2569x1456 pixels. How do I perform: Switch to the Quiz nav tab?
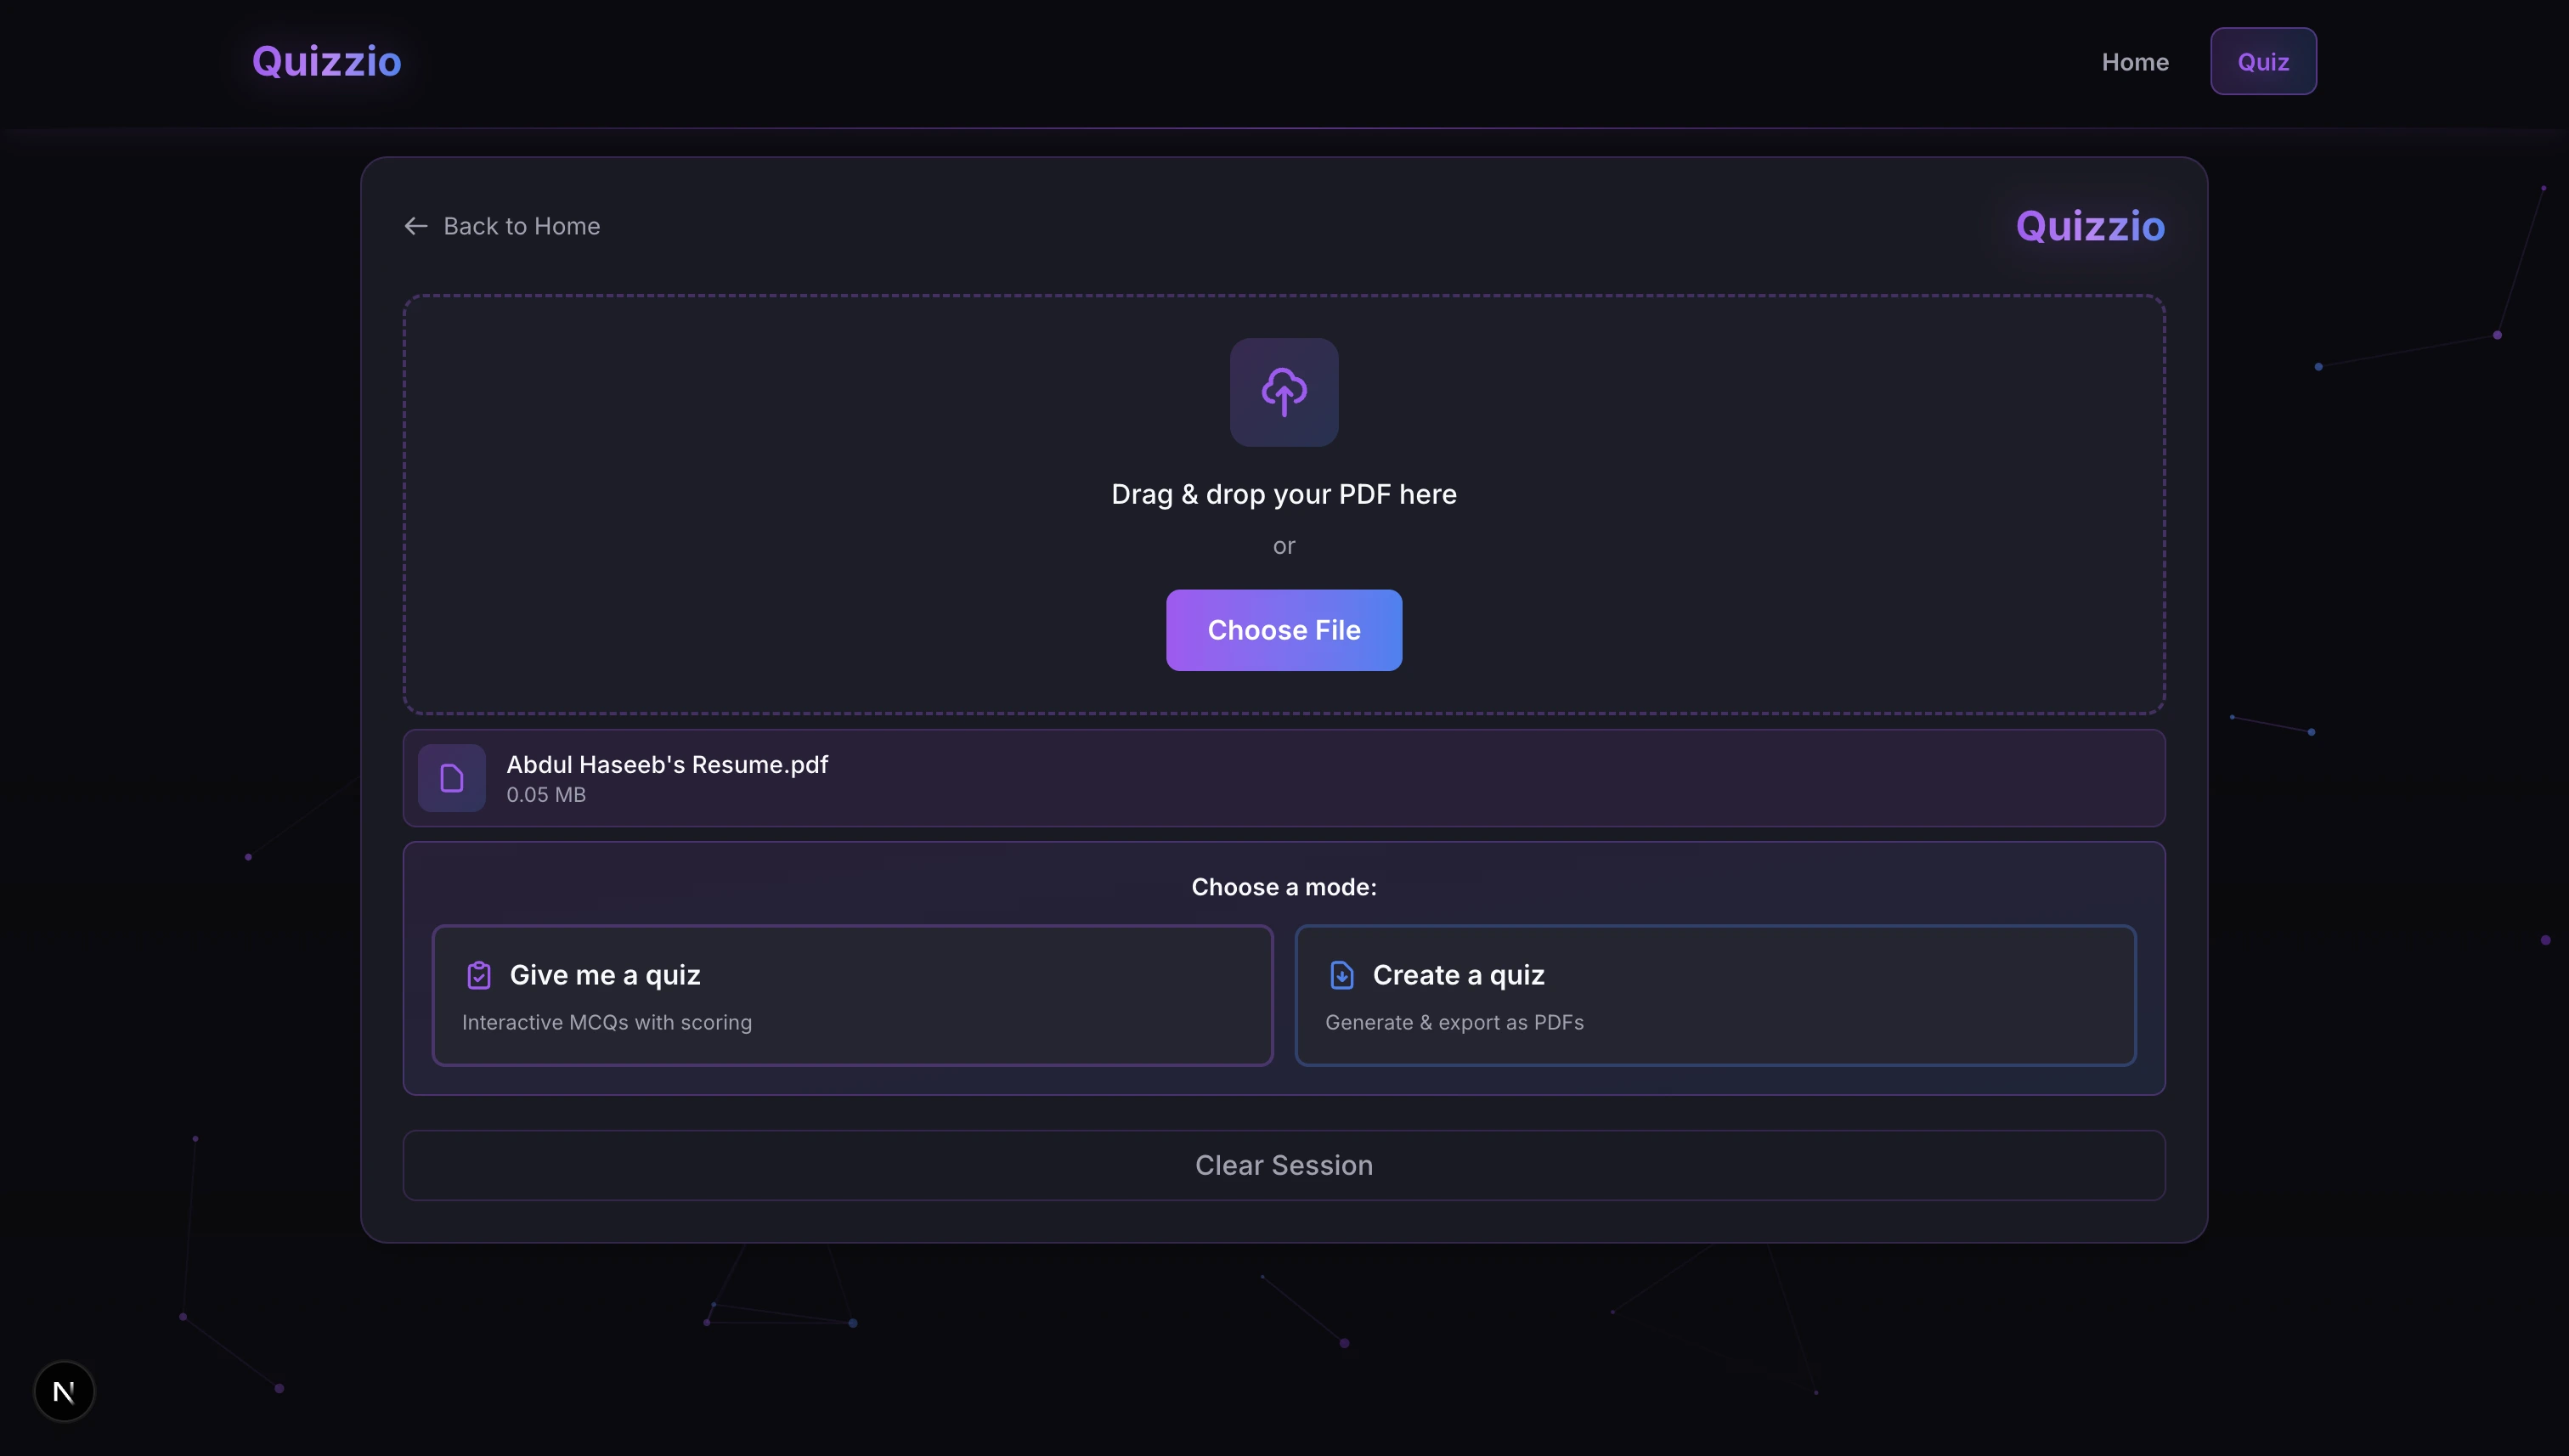[2263, 62]
